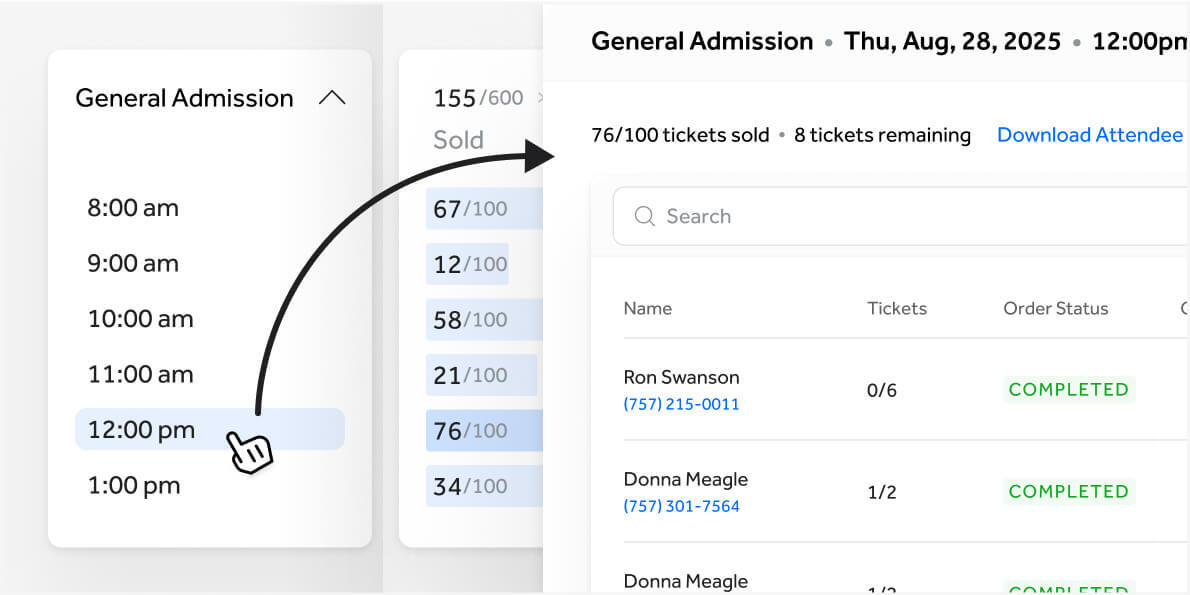Choose the 1:00 pm time slot
Viewport: 1190px width, 595px height.
point(134,486)
